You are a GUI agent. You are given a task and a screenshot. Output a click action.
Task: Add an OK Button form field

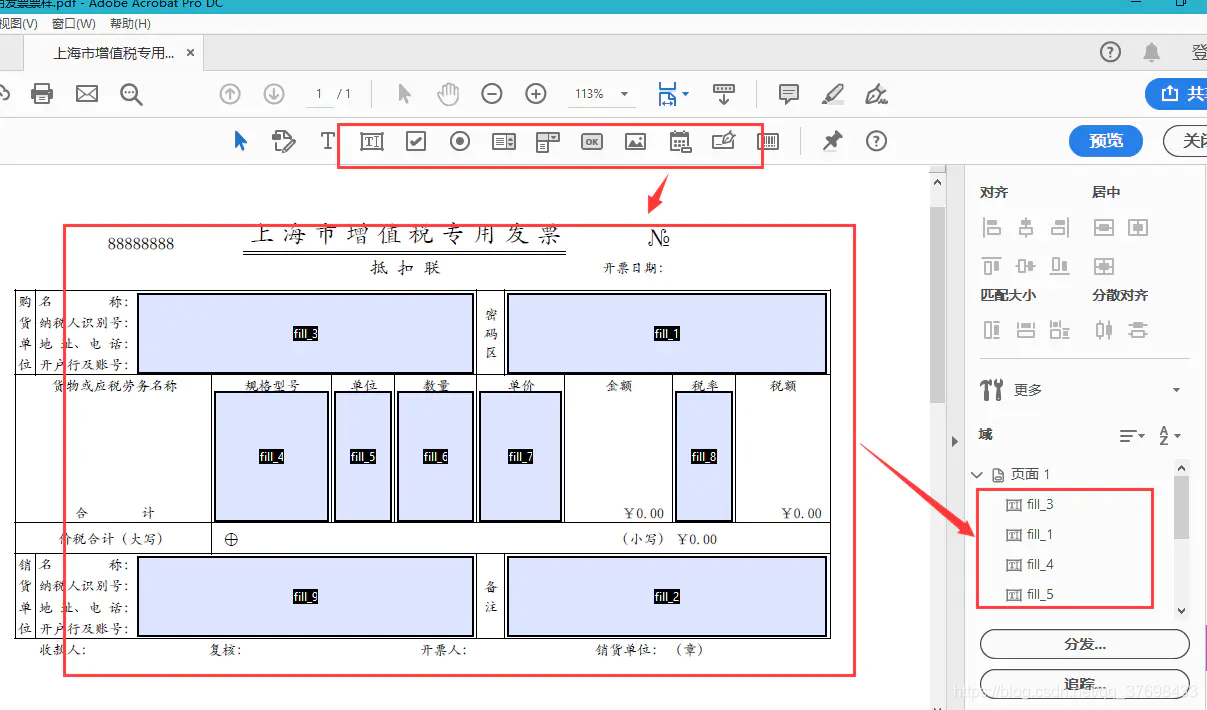(x=592, y=141)
